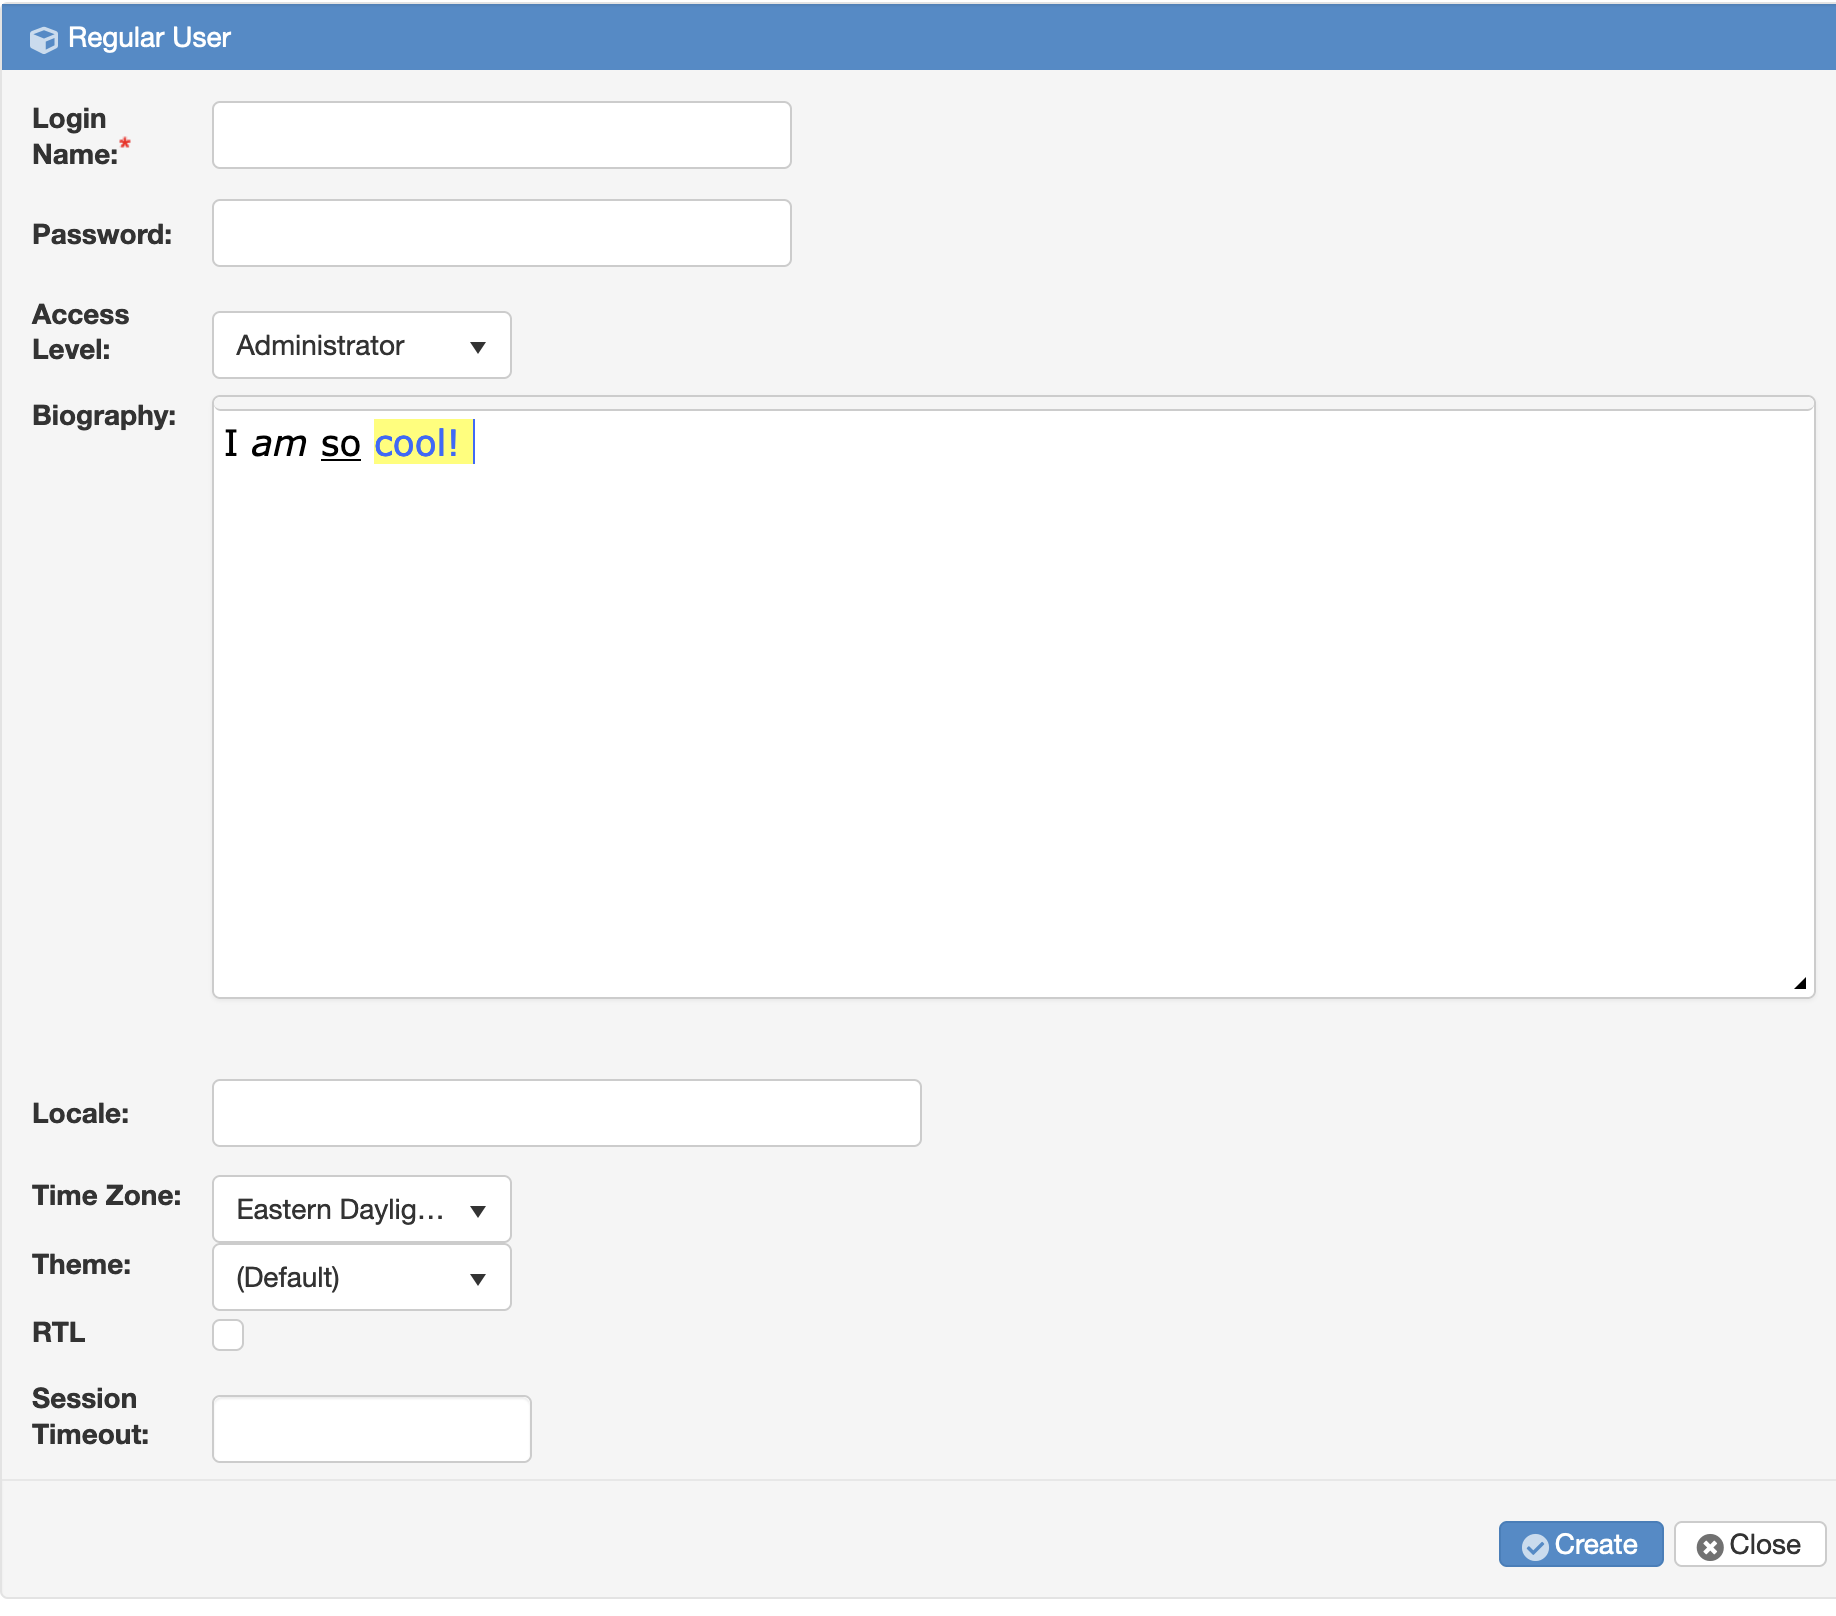Grab the Biography editor resize handle
Viewport: 1836px width, 1616px height.
tap(1800, 983)
